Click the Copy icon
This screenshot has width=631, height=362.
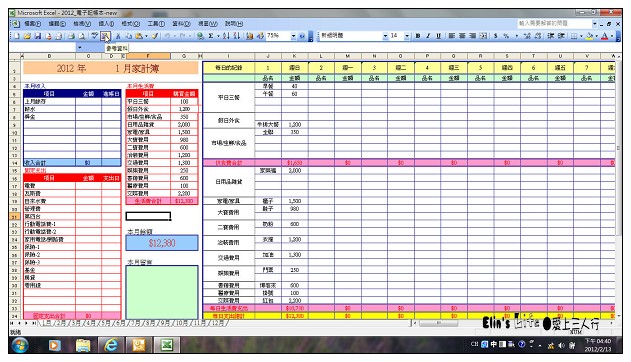pos(128,36)
